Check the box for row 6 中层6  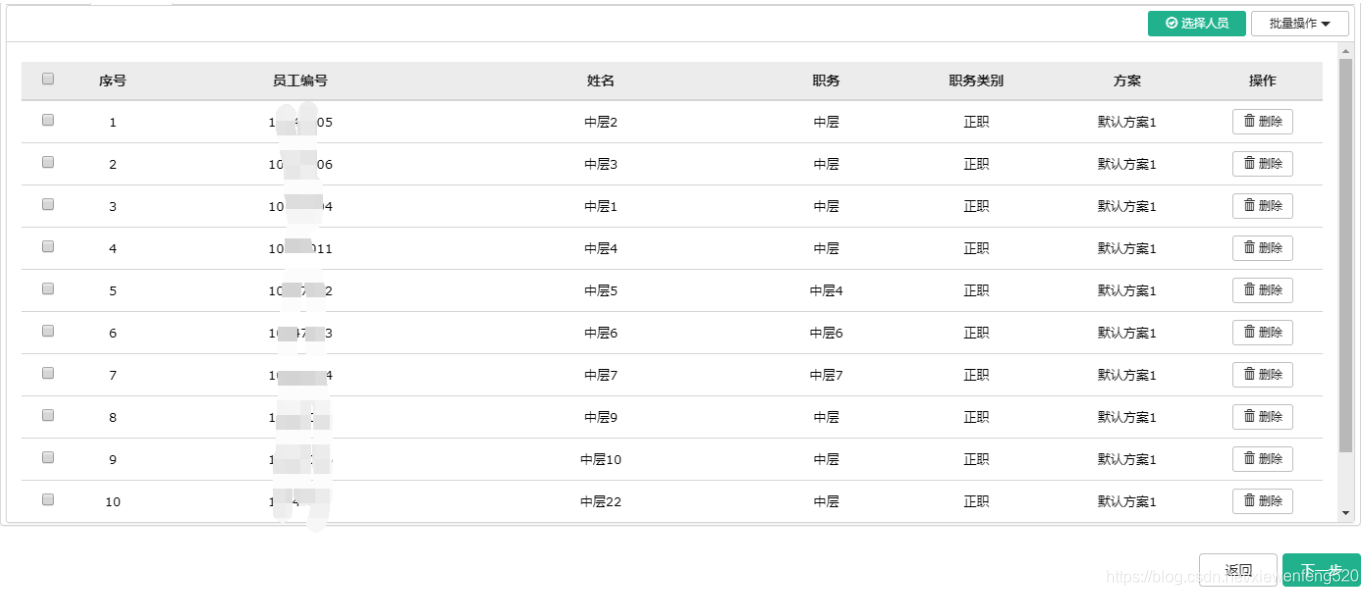[48, 331]
